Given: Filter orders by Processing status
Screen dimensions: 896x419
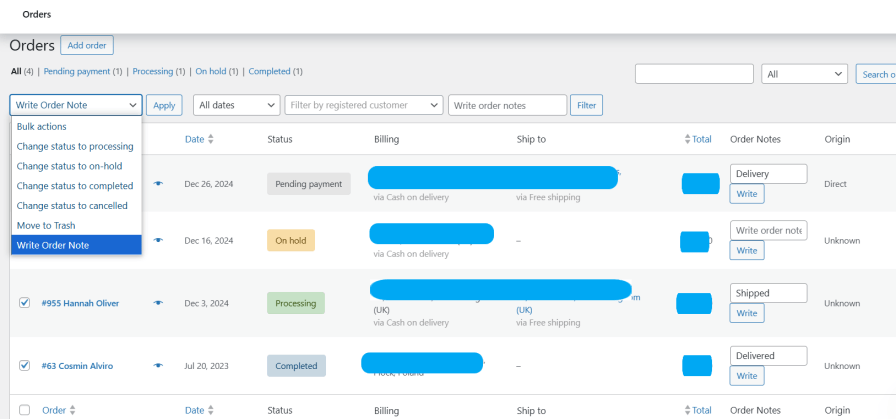Looking at the screenshot, I should pyautogui.click(x=153, y=71).
